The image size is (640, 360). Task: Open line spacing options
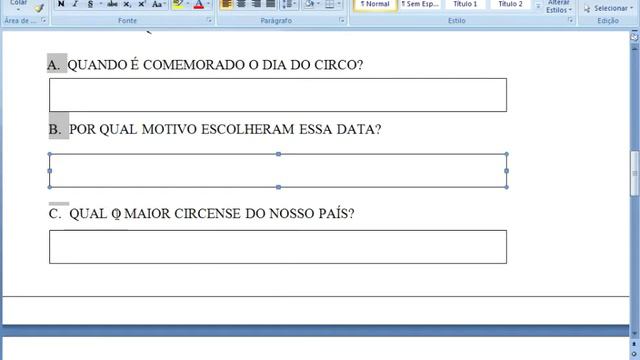click(x=289, y=4)
